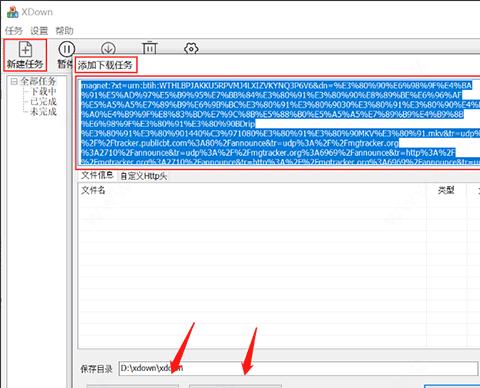Image resolution: width=480 pixels, height=388 pixels.
Task: Open the 帮助 menu
Action: pyautogui.click(x=64, y=31)
